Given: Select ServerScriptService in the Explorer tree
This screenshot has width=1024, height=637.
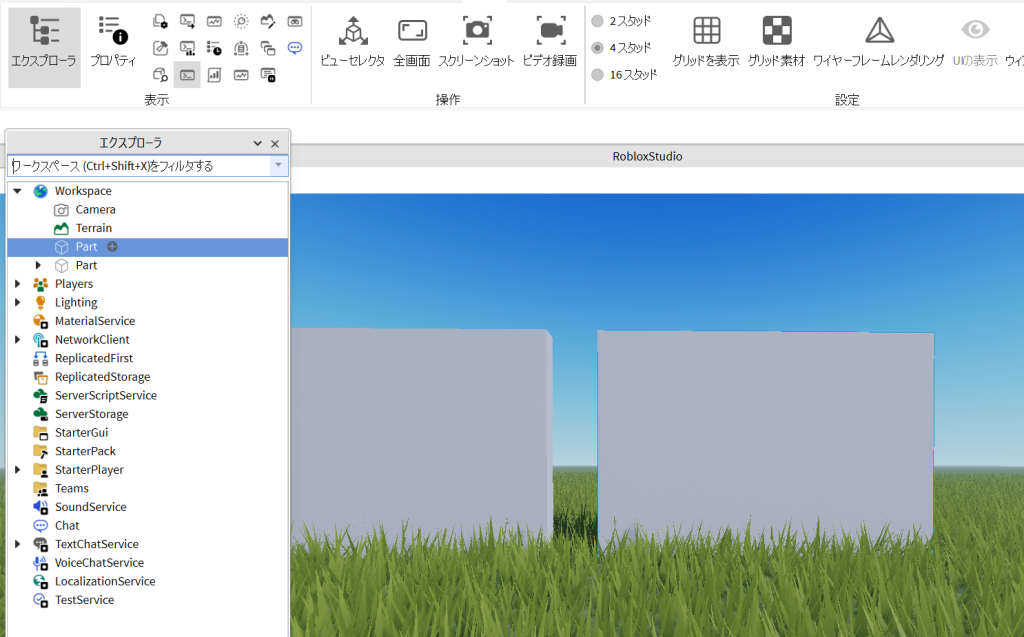Looking at the screenshot, I should (x=105, y=396).
